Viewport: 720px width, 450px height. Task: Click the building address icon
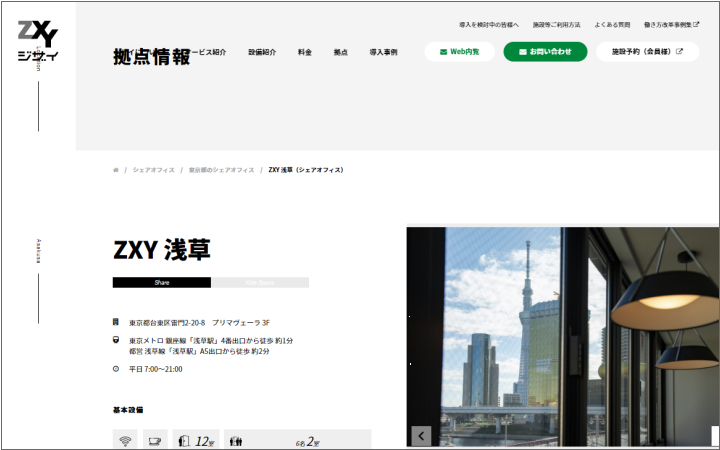[116, 322]
